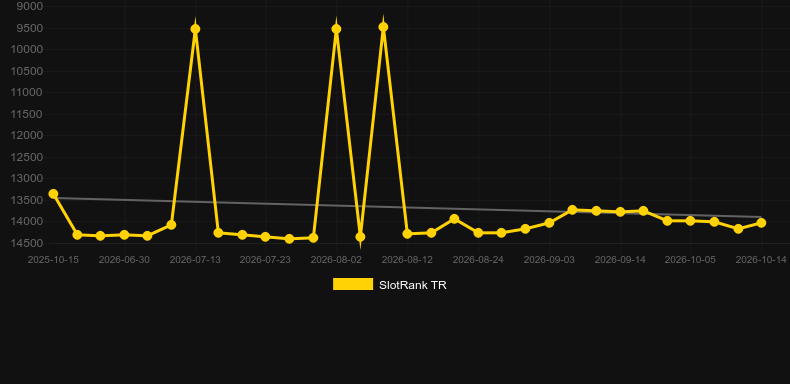
Task: Select the data point above 2026-10-05
Action: 690,221
